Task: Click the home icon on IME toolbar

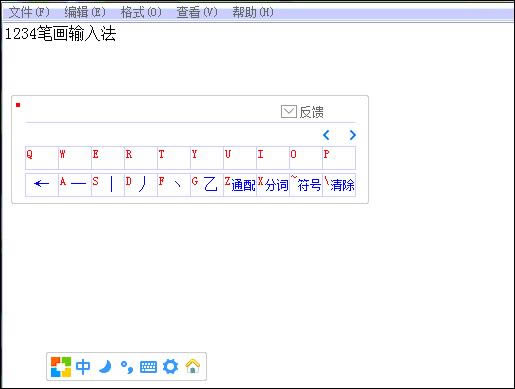Action: tap(193, 366)
